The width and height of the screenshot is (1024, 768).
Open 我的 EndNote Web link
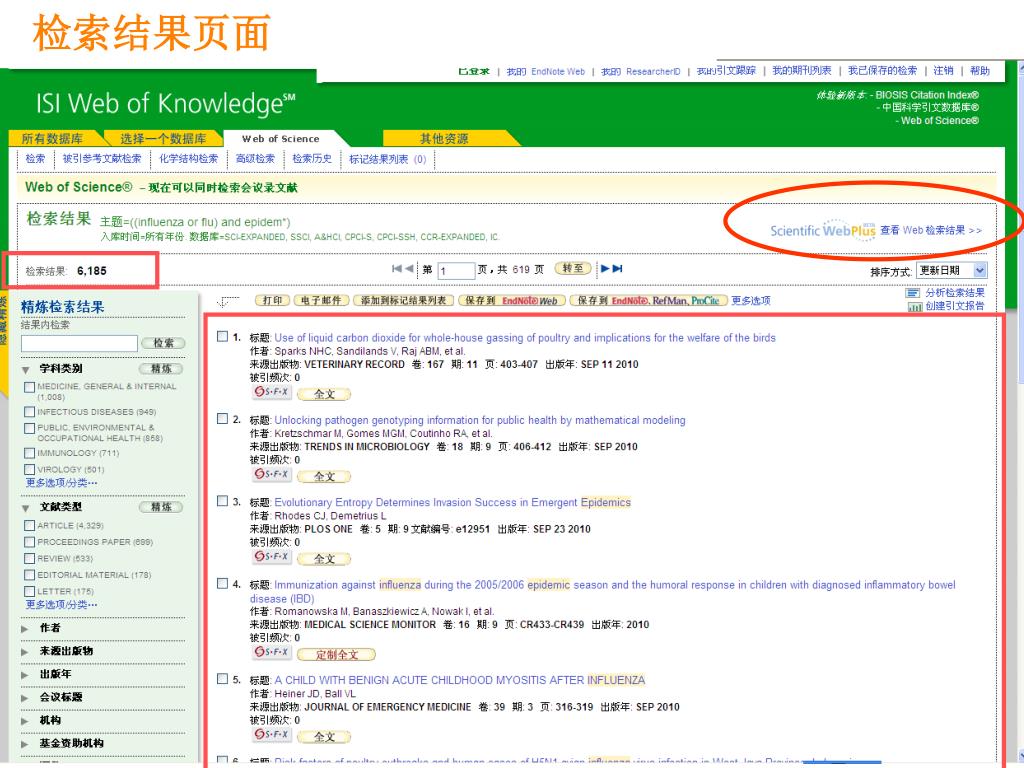tap(545, 71)
